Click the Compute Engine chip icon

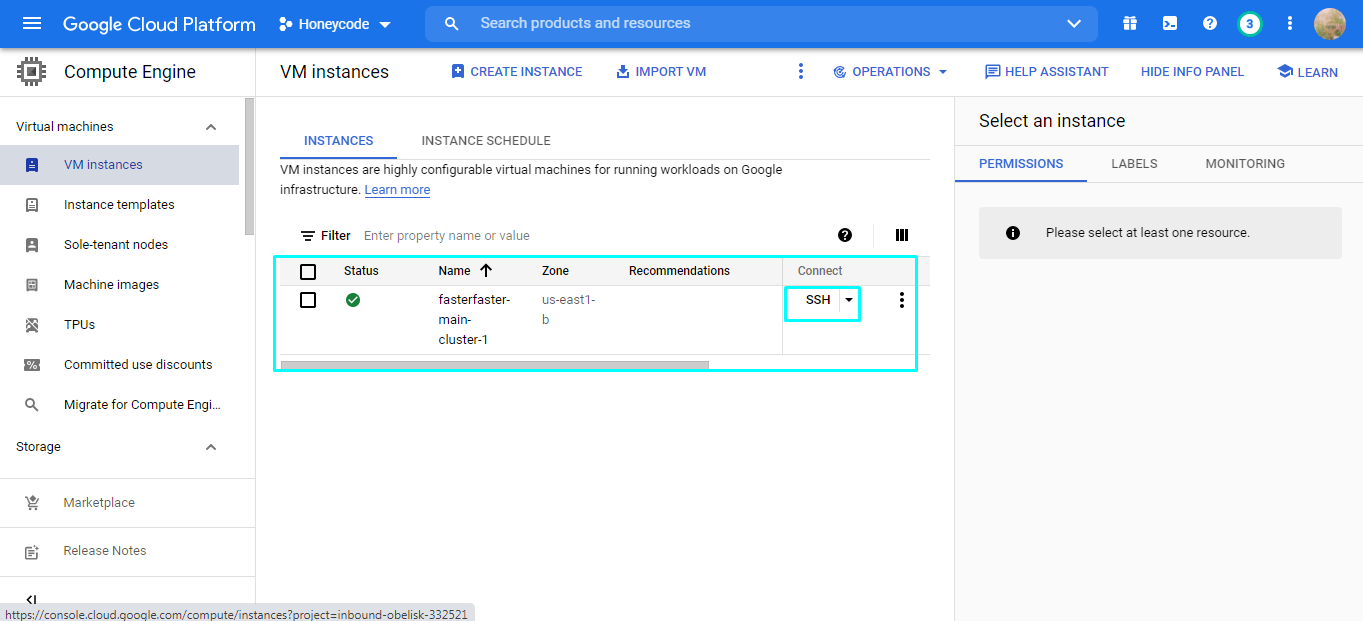[32, 72]
